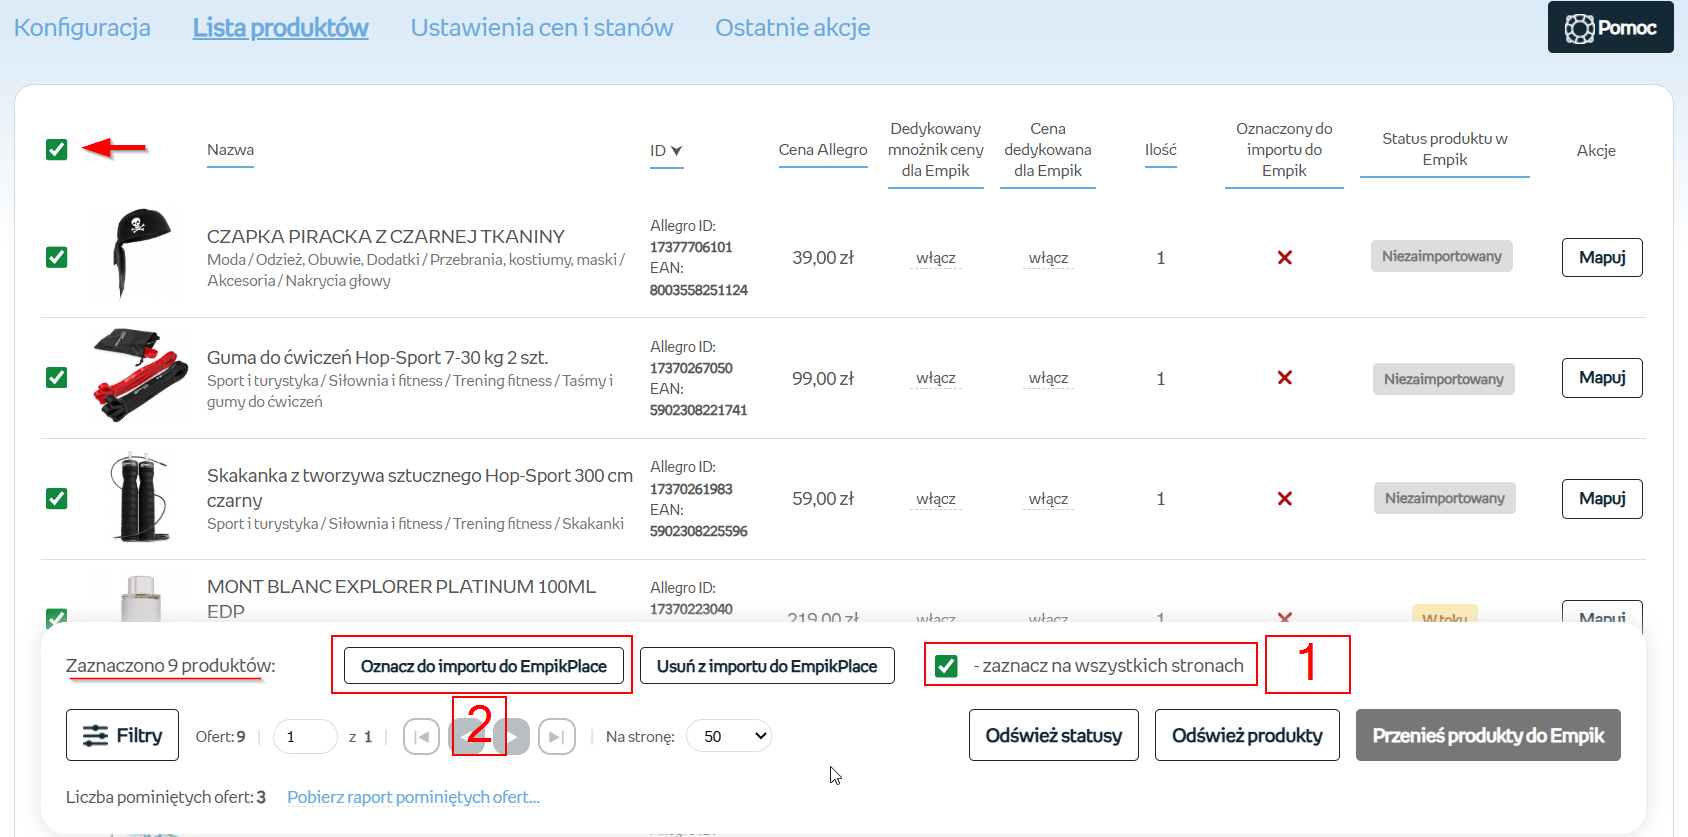Sort by ID column arrow
1688x837 pixels.
(676, 151)
